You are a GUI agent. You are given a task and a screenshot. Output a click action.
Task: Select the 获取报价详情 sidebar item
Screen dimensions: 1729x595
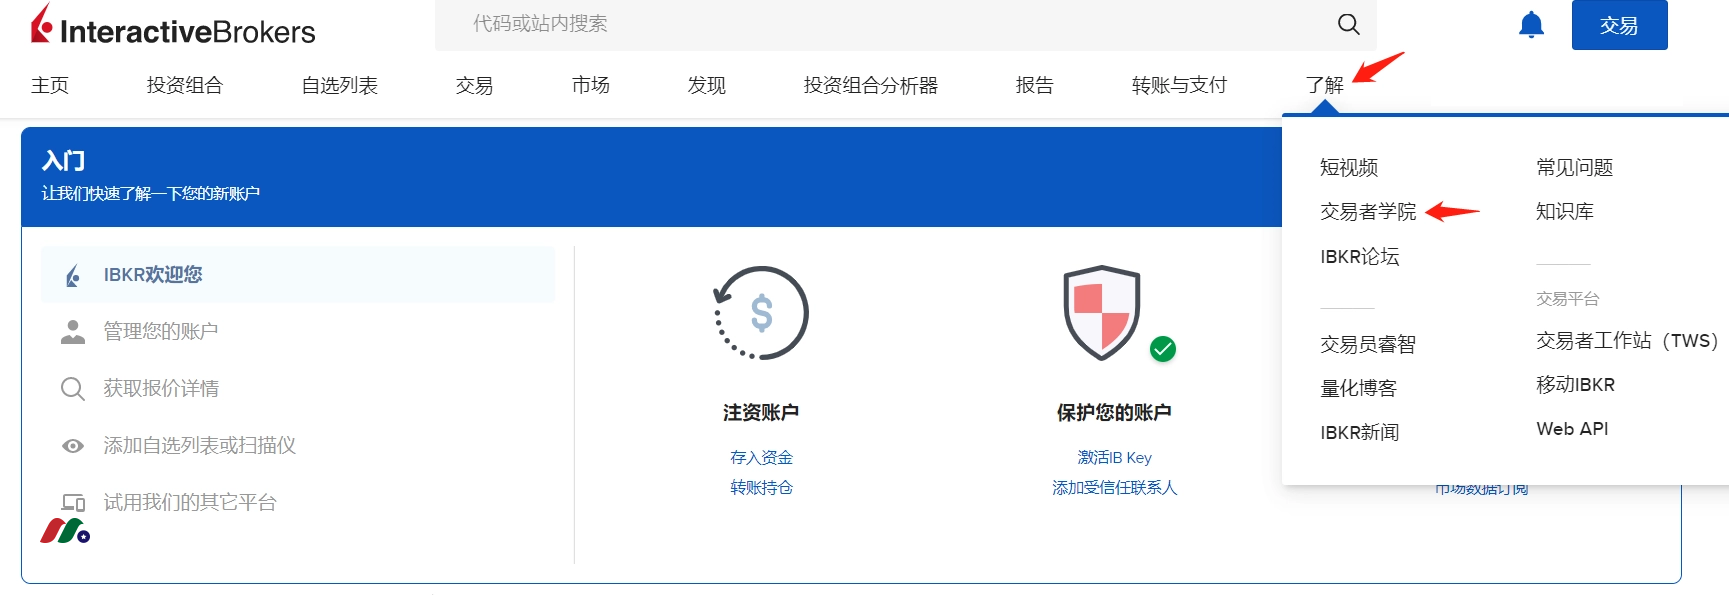pos(298,389)
